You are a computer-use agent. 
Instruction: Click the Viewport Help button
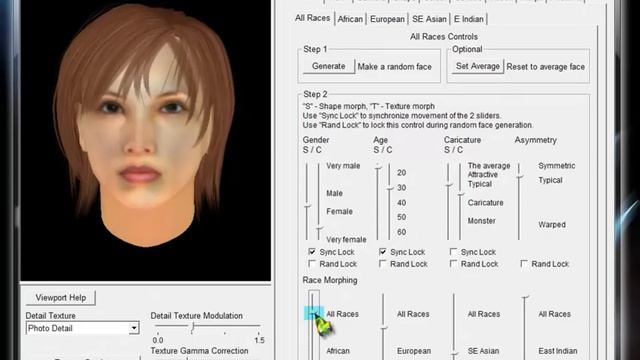click(60, 298)
